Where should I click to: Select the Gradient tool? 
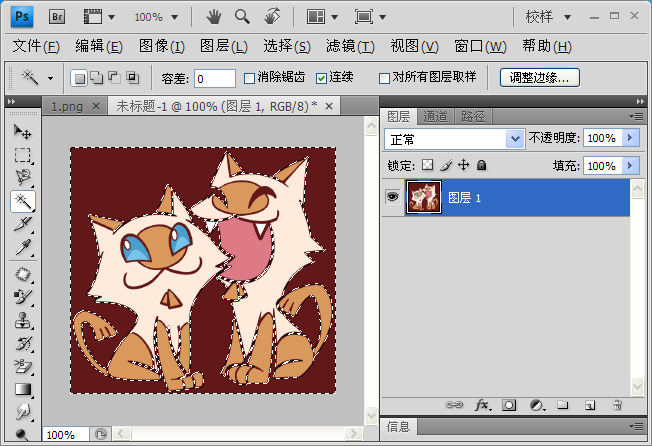tap(22, 389)
